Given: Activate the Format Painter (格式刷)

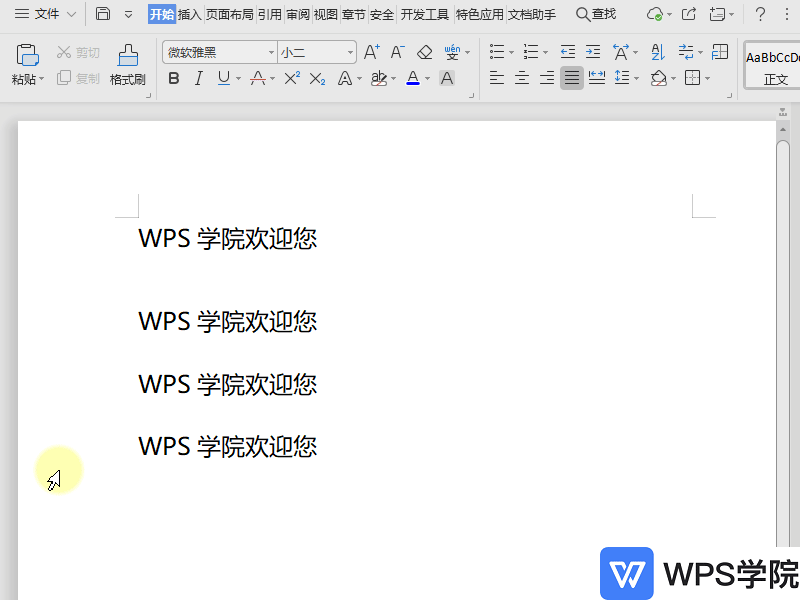Looking at the screenshot, I should (128, 64).
